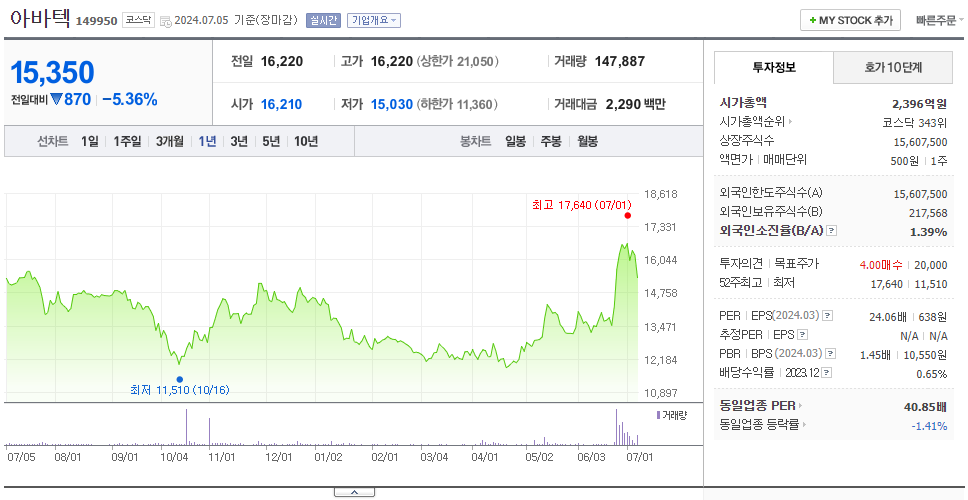Screen dimensions: 968x500
Task: Click the 최저 11,510 (10/16) label
Action: [x=180, y=390]
